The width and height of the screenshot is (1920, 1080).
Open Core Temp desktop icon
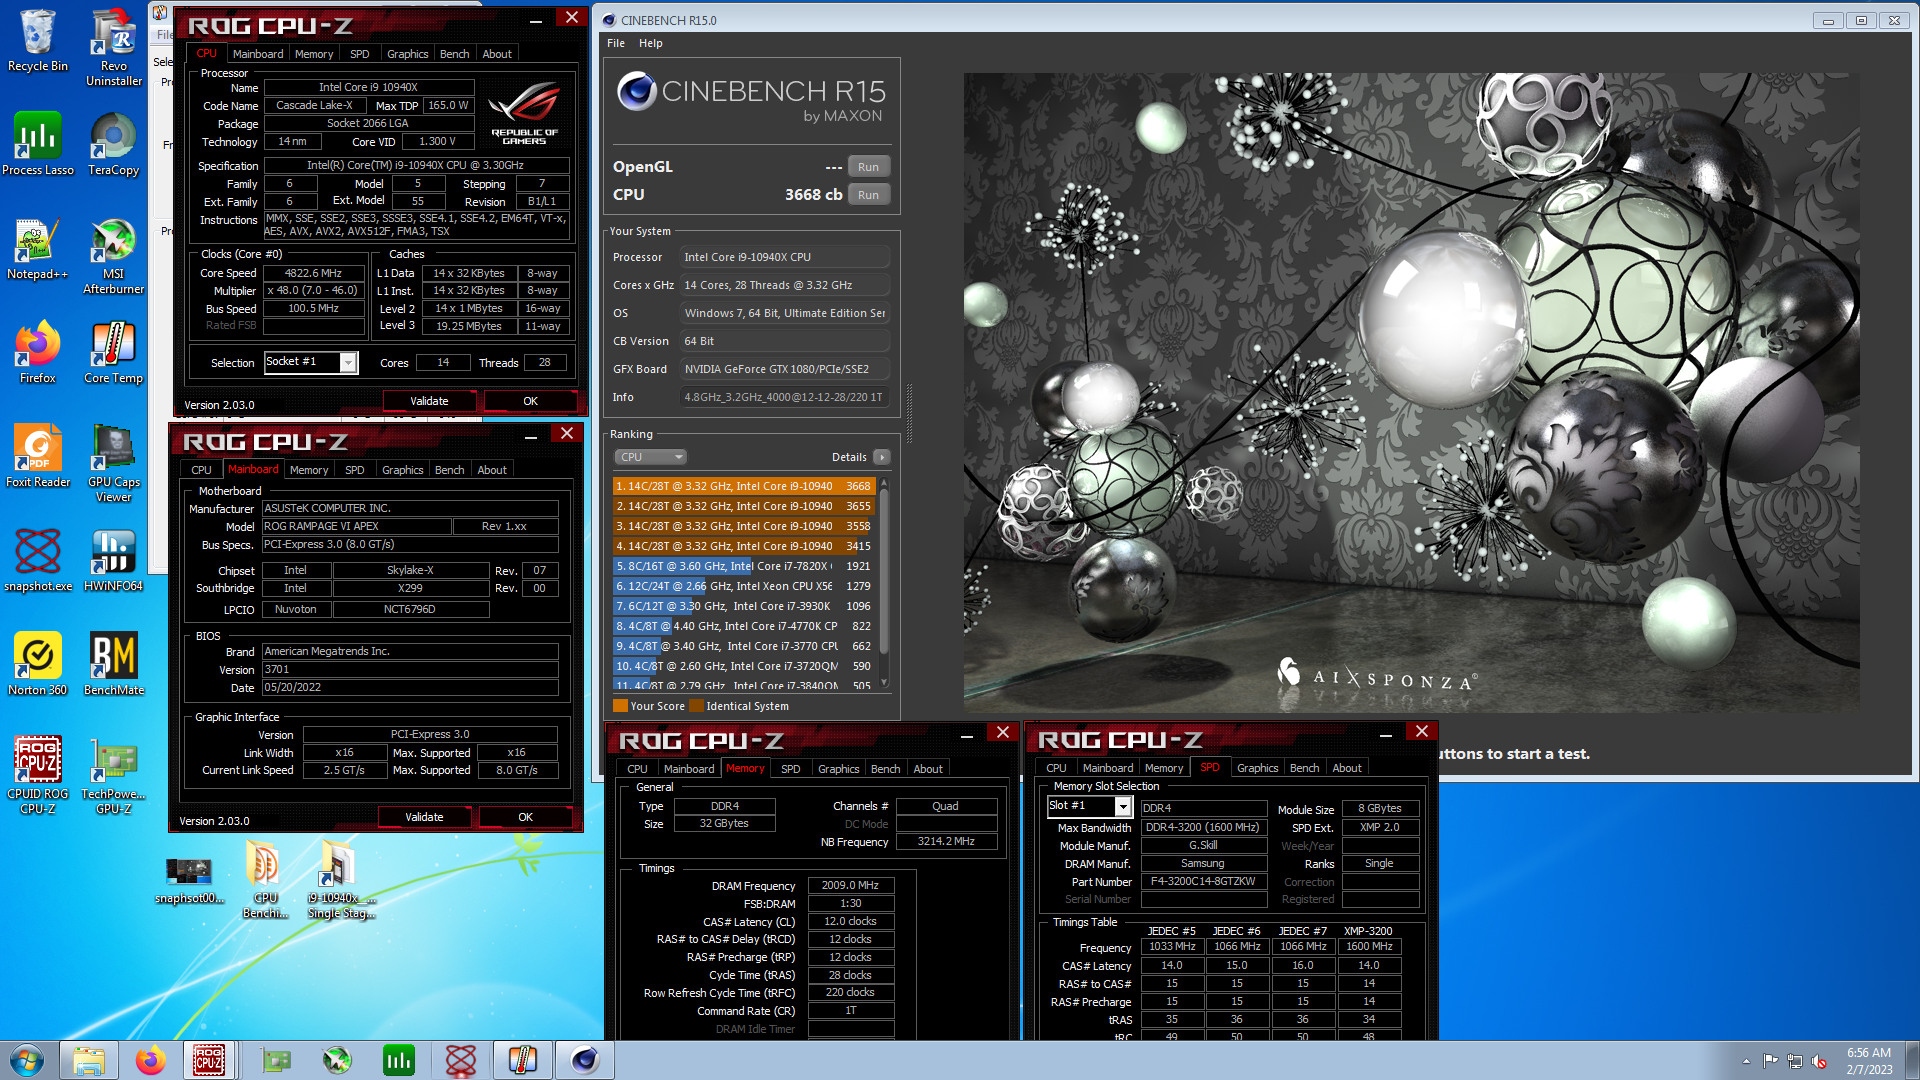tap(114, 353)
